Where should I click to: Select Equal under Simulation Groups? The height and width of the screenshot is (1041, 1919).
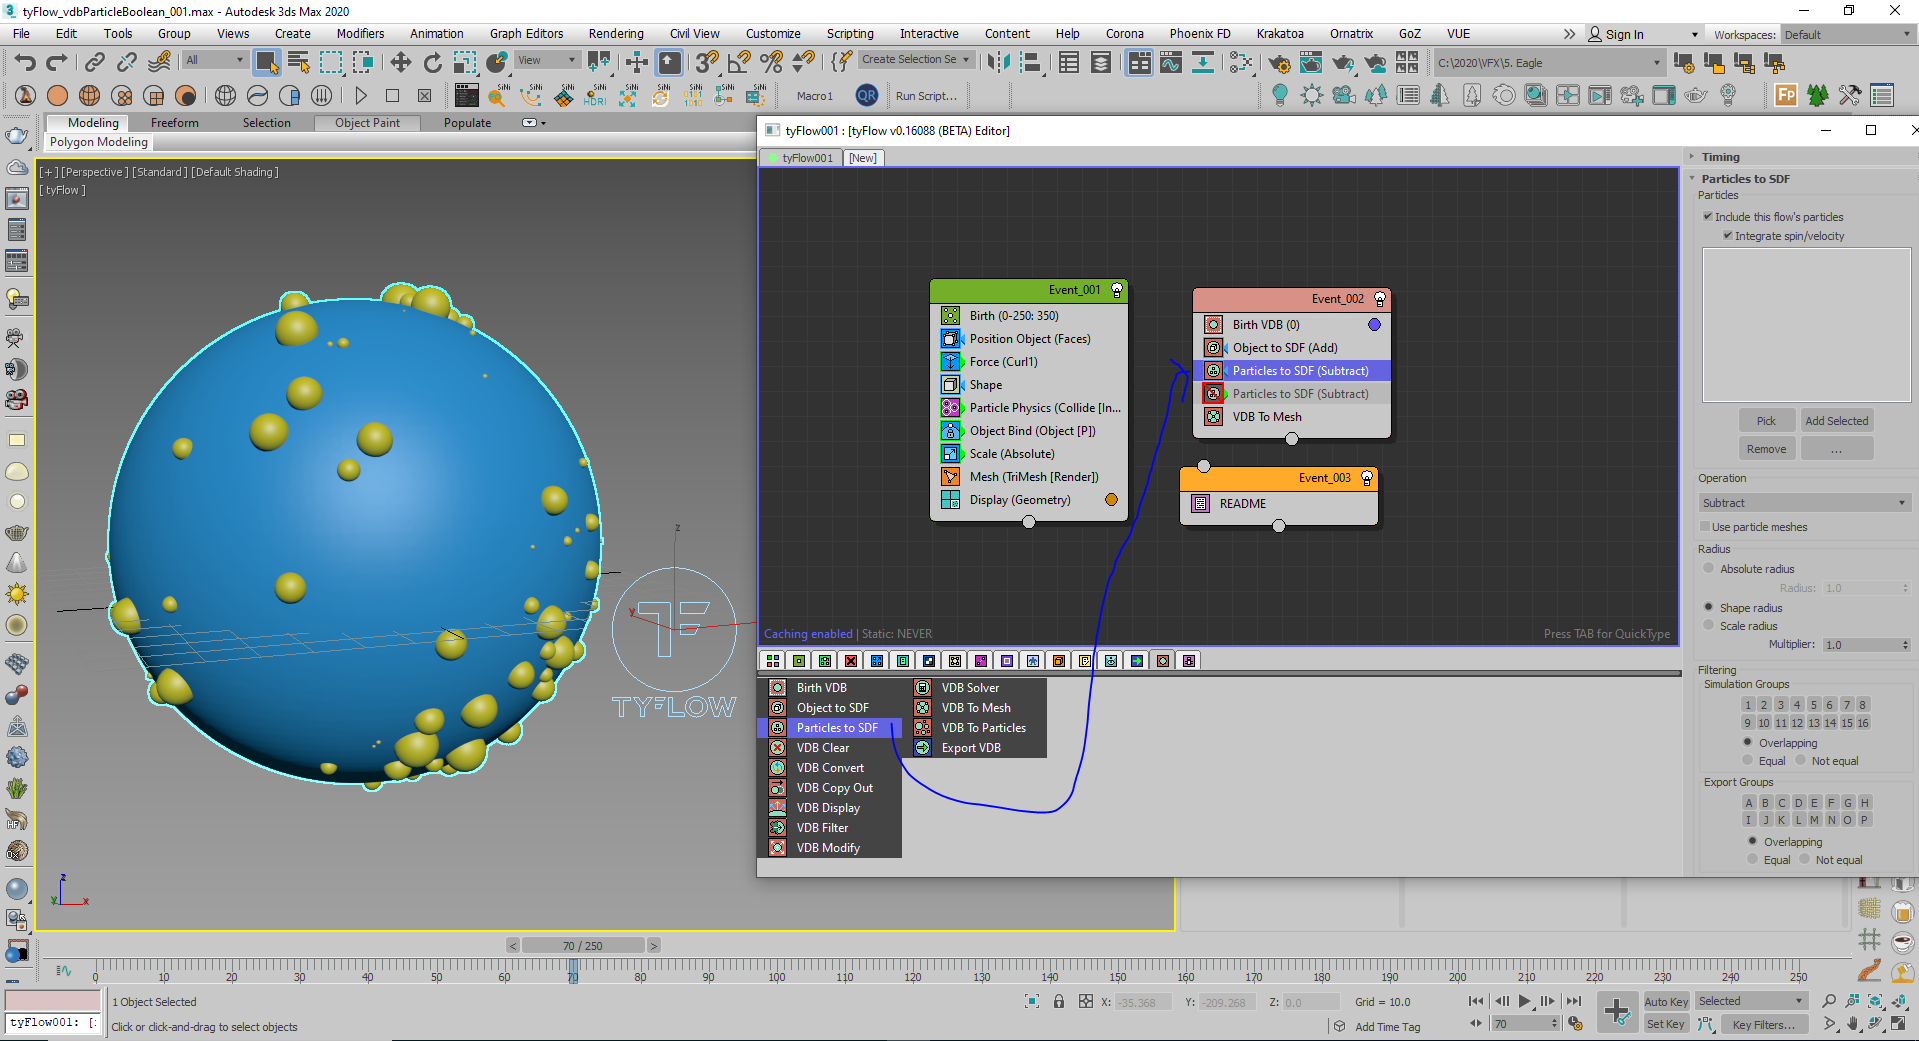[1748, 761]
